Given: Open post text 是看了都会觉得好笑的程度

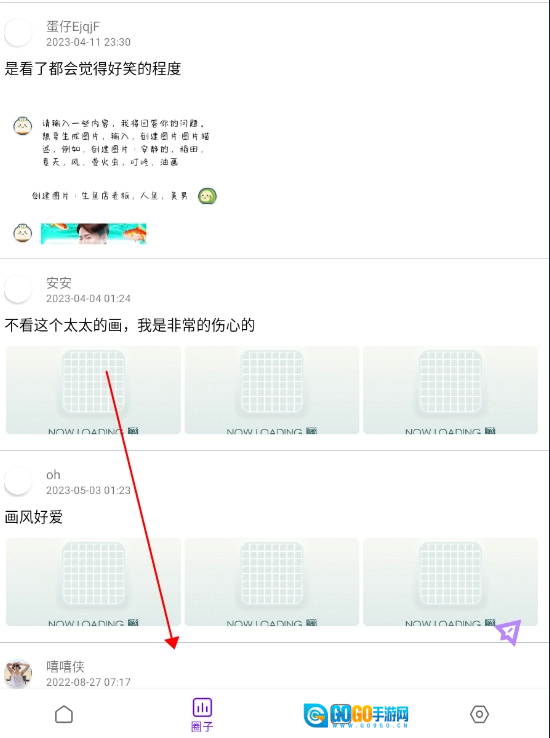Looking at the screenshot, I should click(93, 69).
